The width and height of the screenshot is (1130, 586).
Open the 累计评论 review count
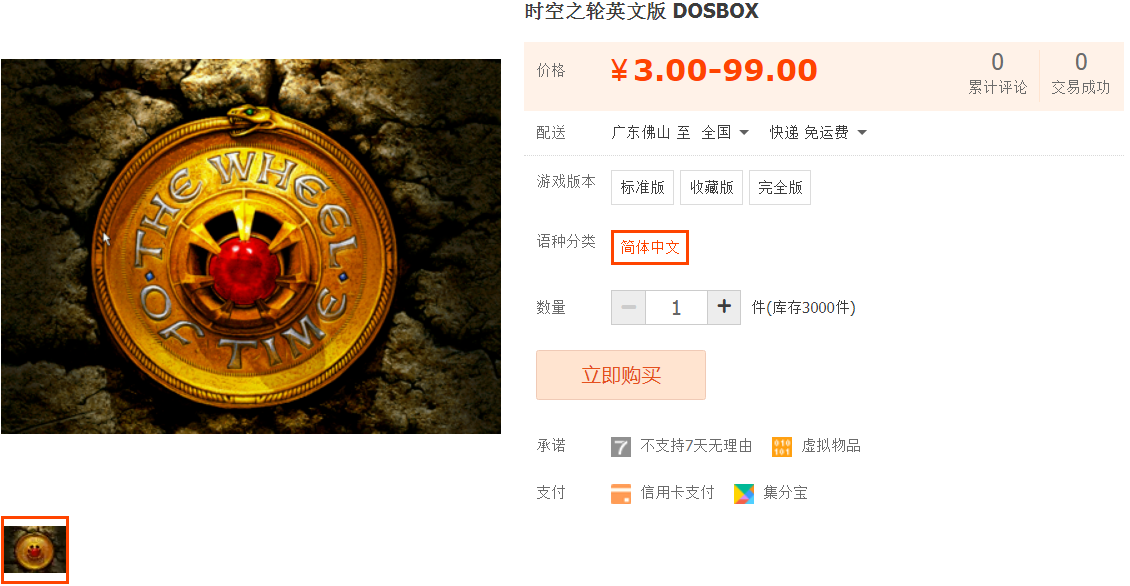click(x=997, y=74)
